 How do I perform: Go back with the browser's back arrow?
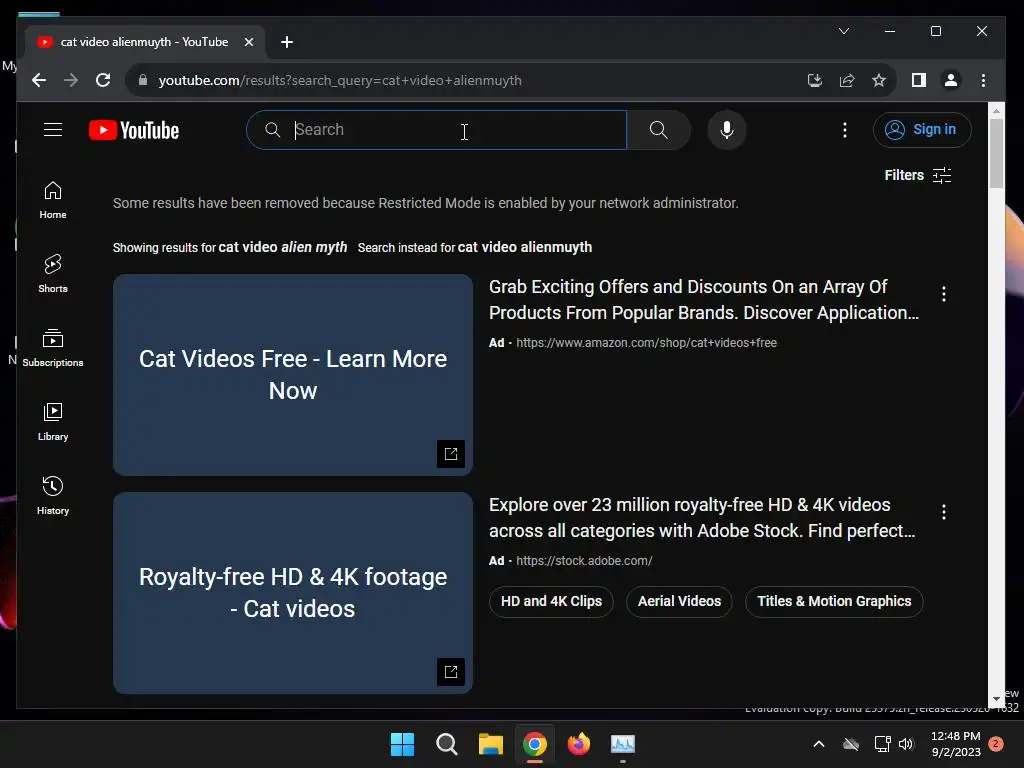pos(39,80)
